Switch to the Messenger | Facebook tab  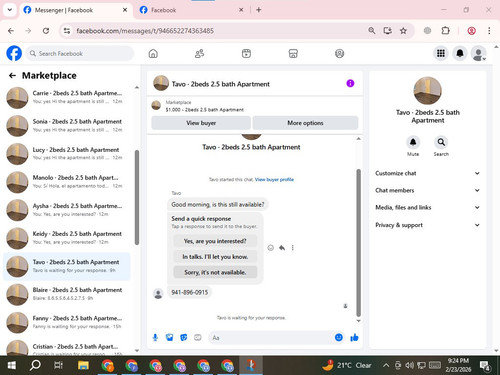coord(75,10)
